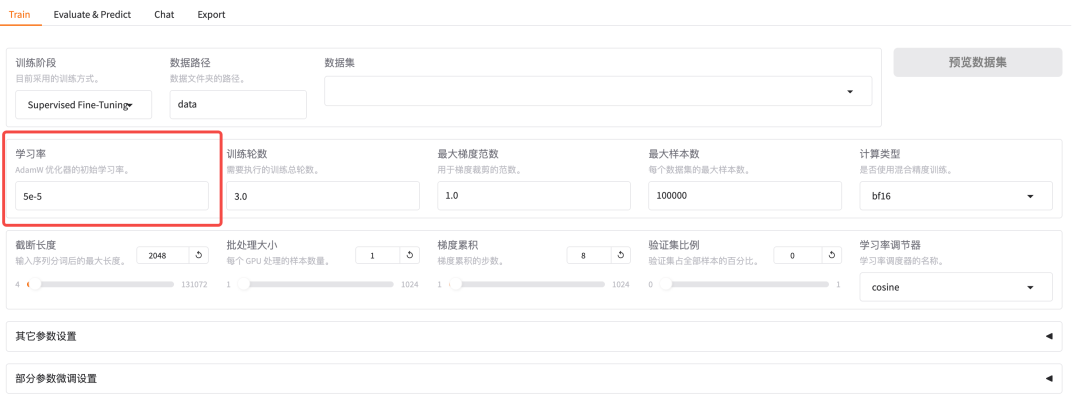
Task: Click the 最大梯度范数 label text
Action: pyautogui.click(x=467, y=154)
